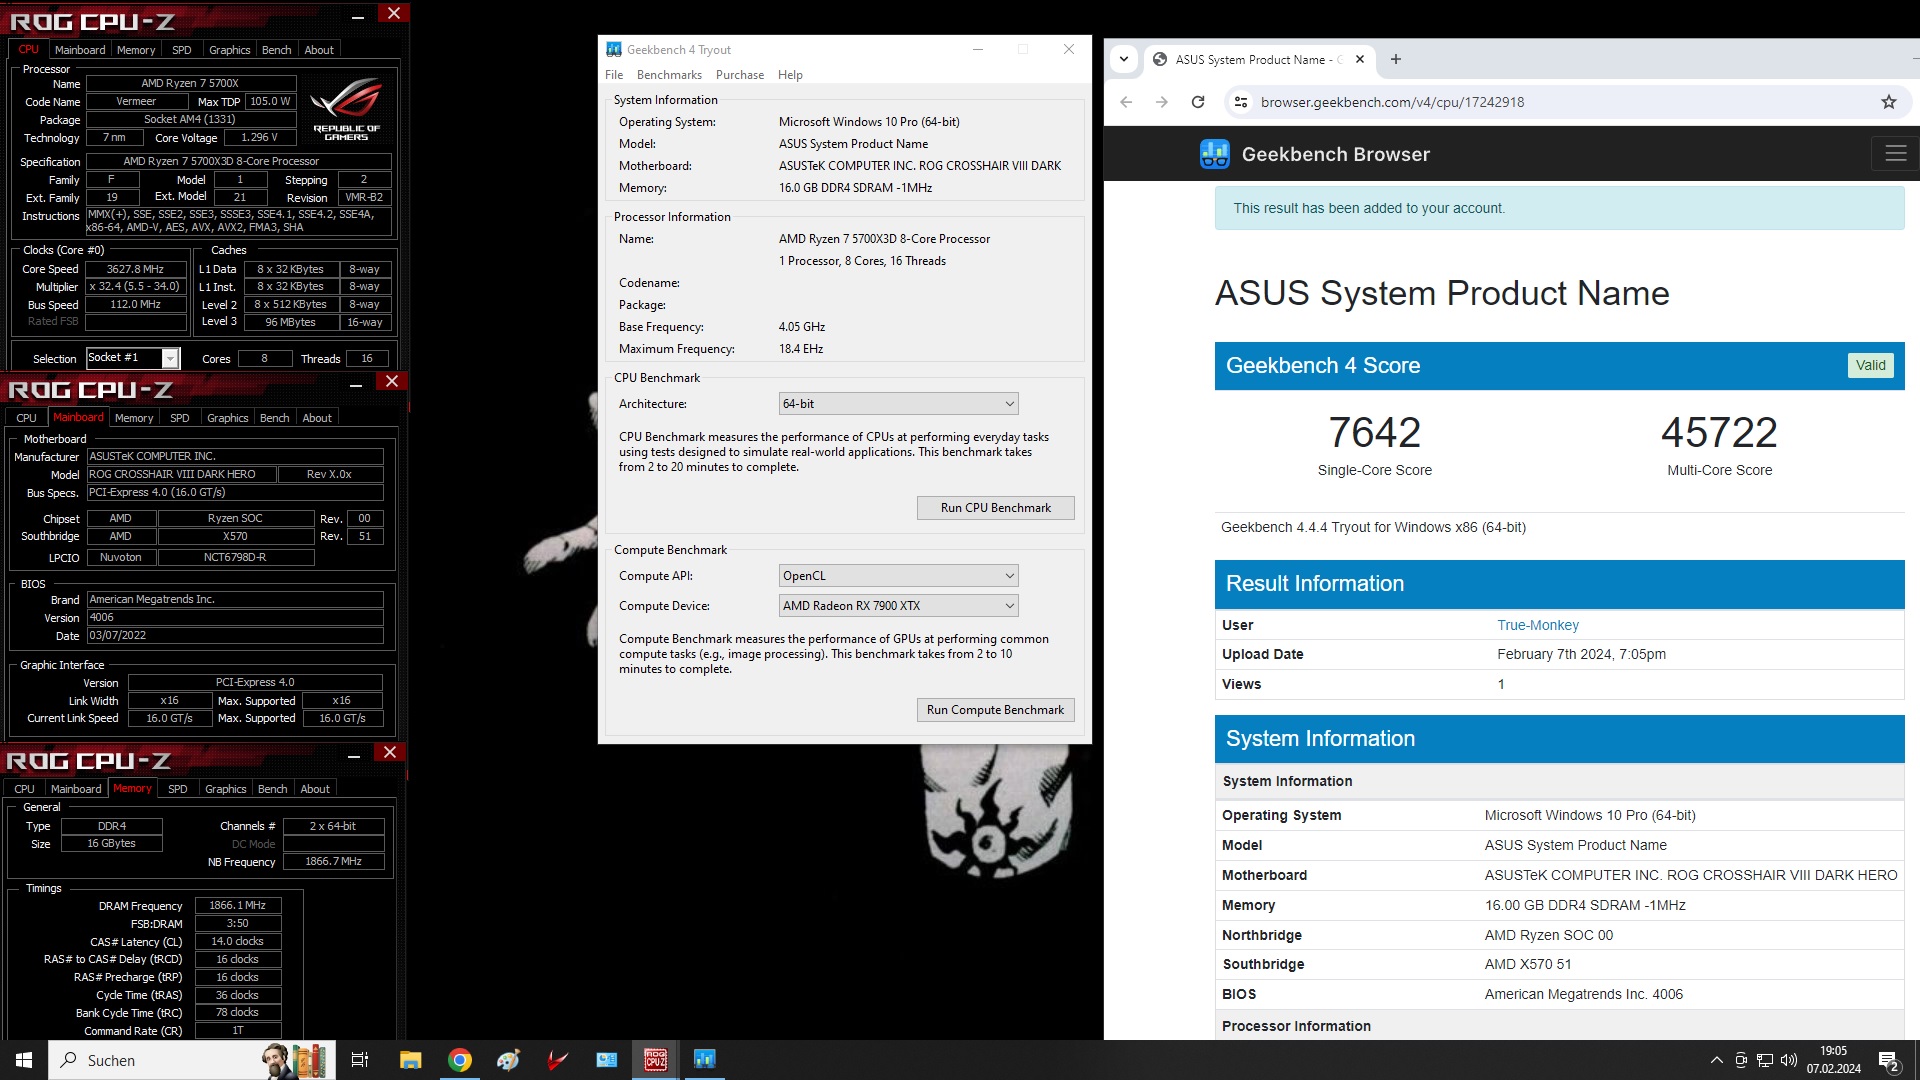Image resolution: width=1920 pixels, height=1080 pixels.
Task: Go forward in the Chrome browser
Action: [x=1162, y=102]
